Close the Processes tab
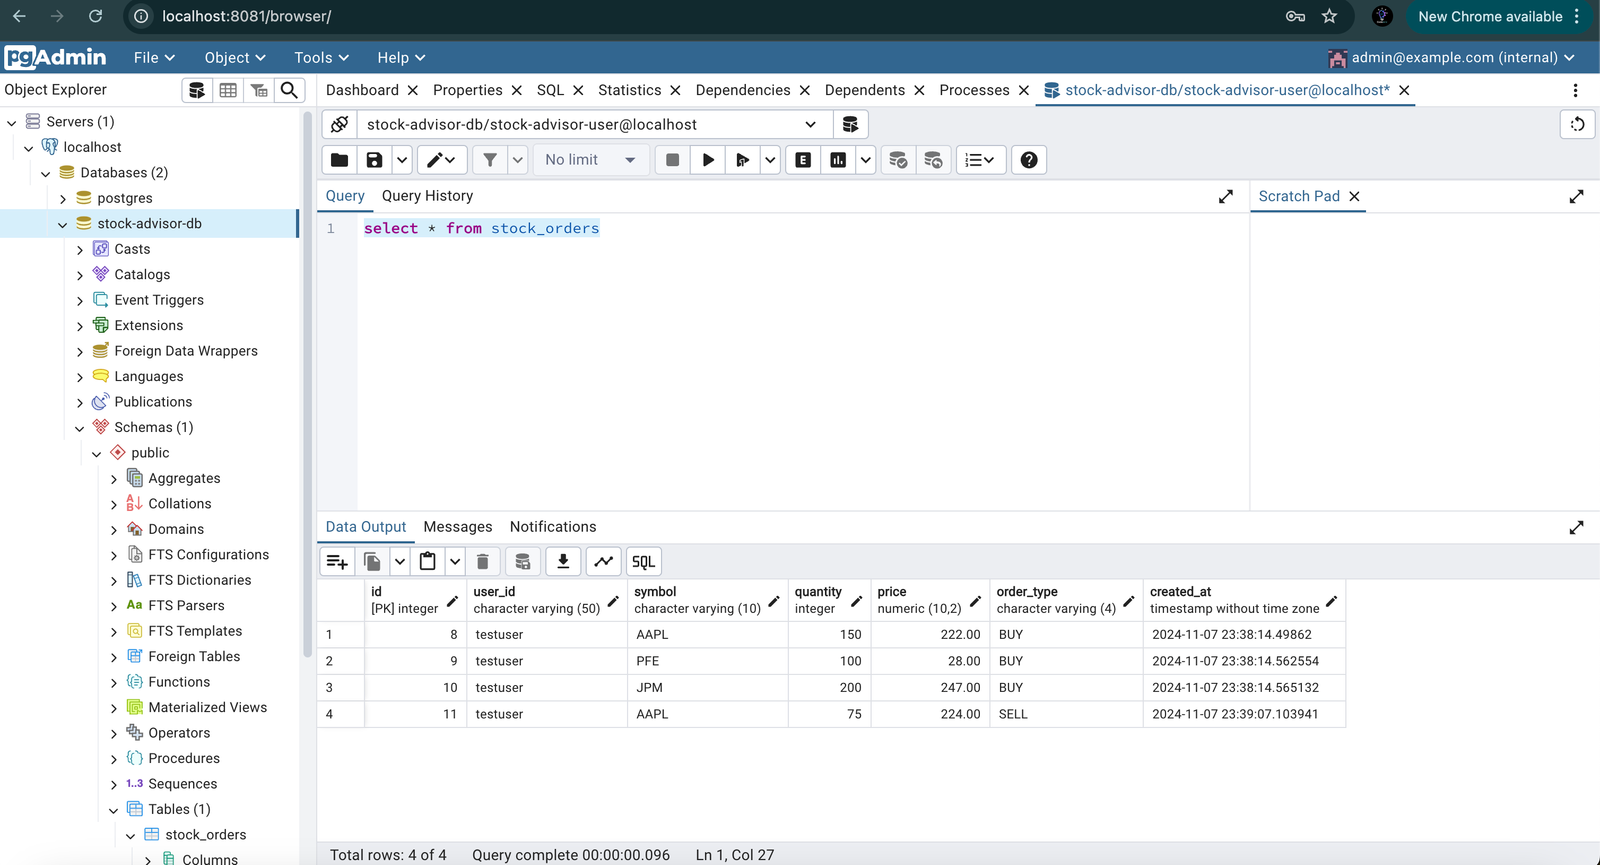Screen dimensions: 1600x865 1024,90
